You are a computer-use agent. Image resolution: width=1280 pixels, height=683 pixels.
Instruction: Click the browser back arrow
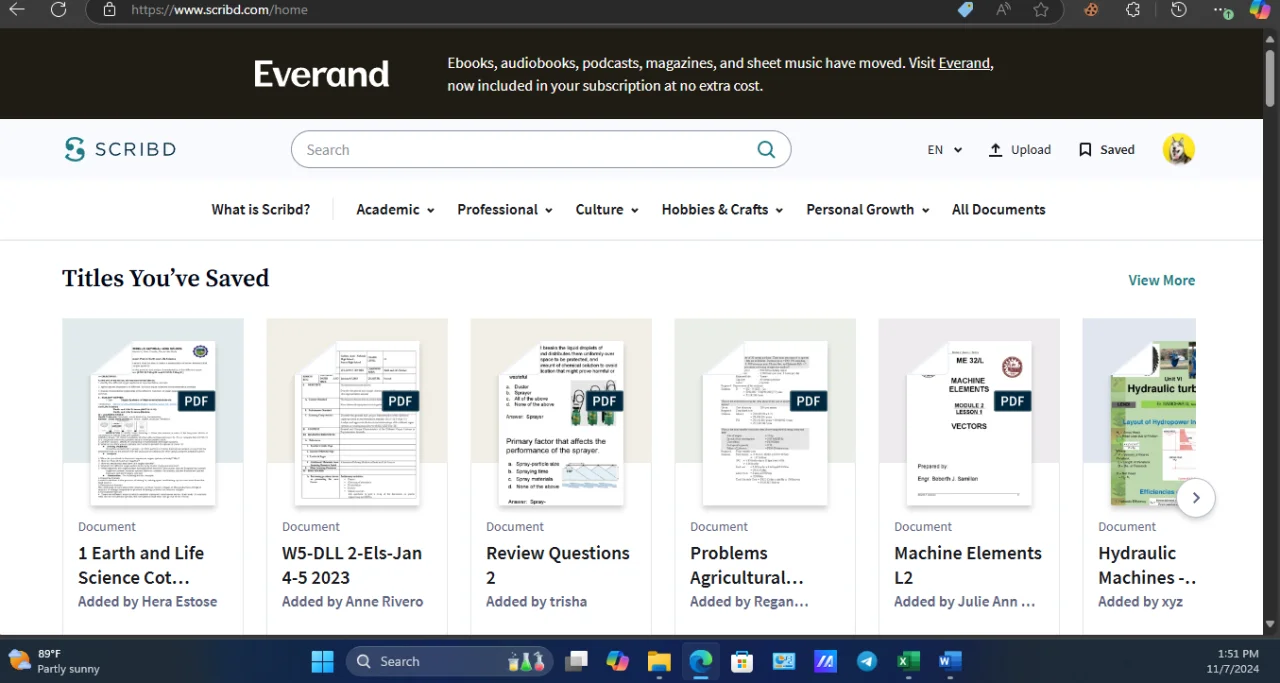pyautogui.click(x=17, y=9)
